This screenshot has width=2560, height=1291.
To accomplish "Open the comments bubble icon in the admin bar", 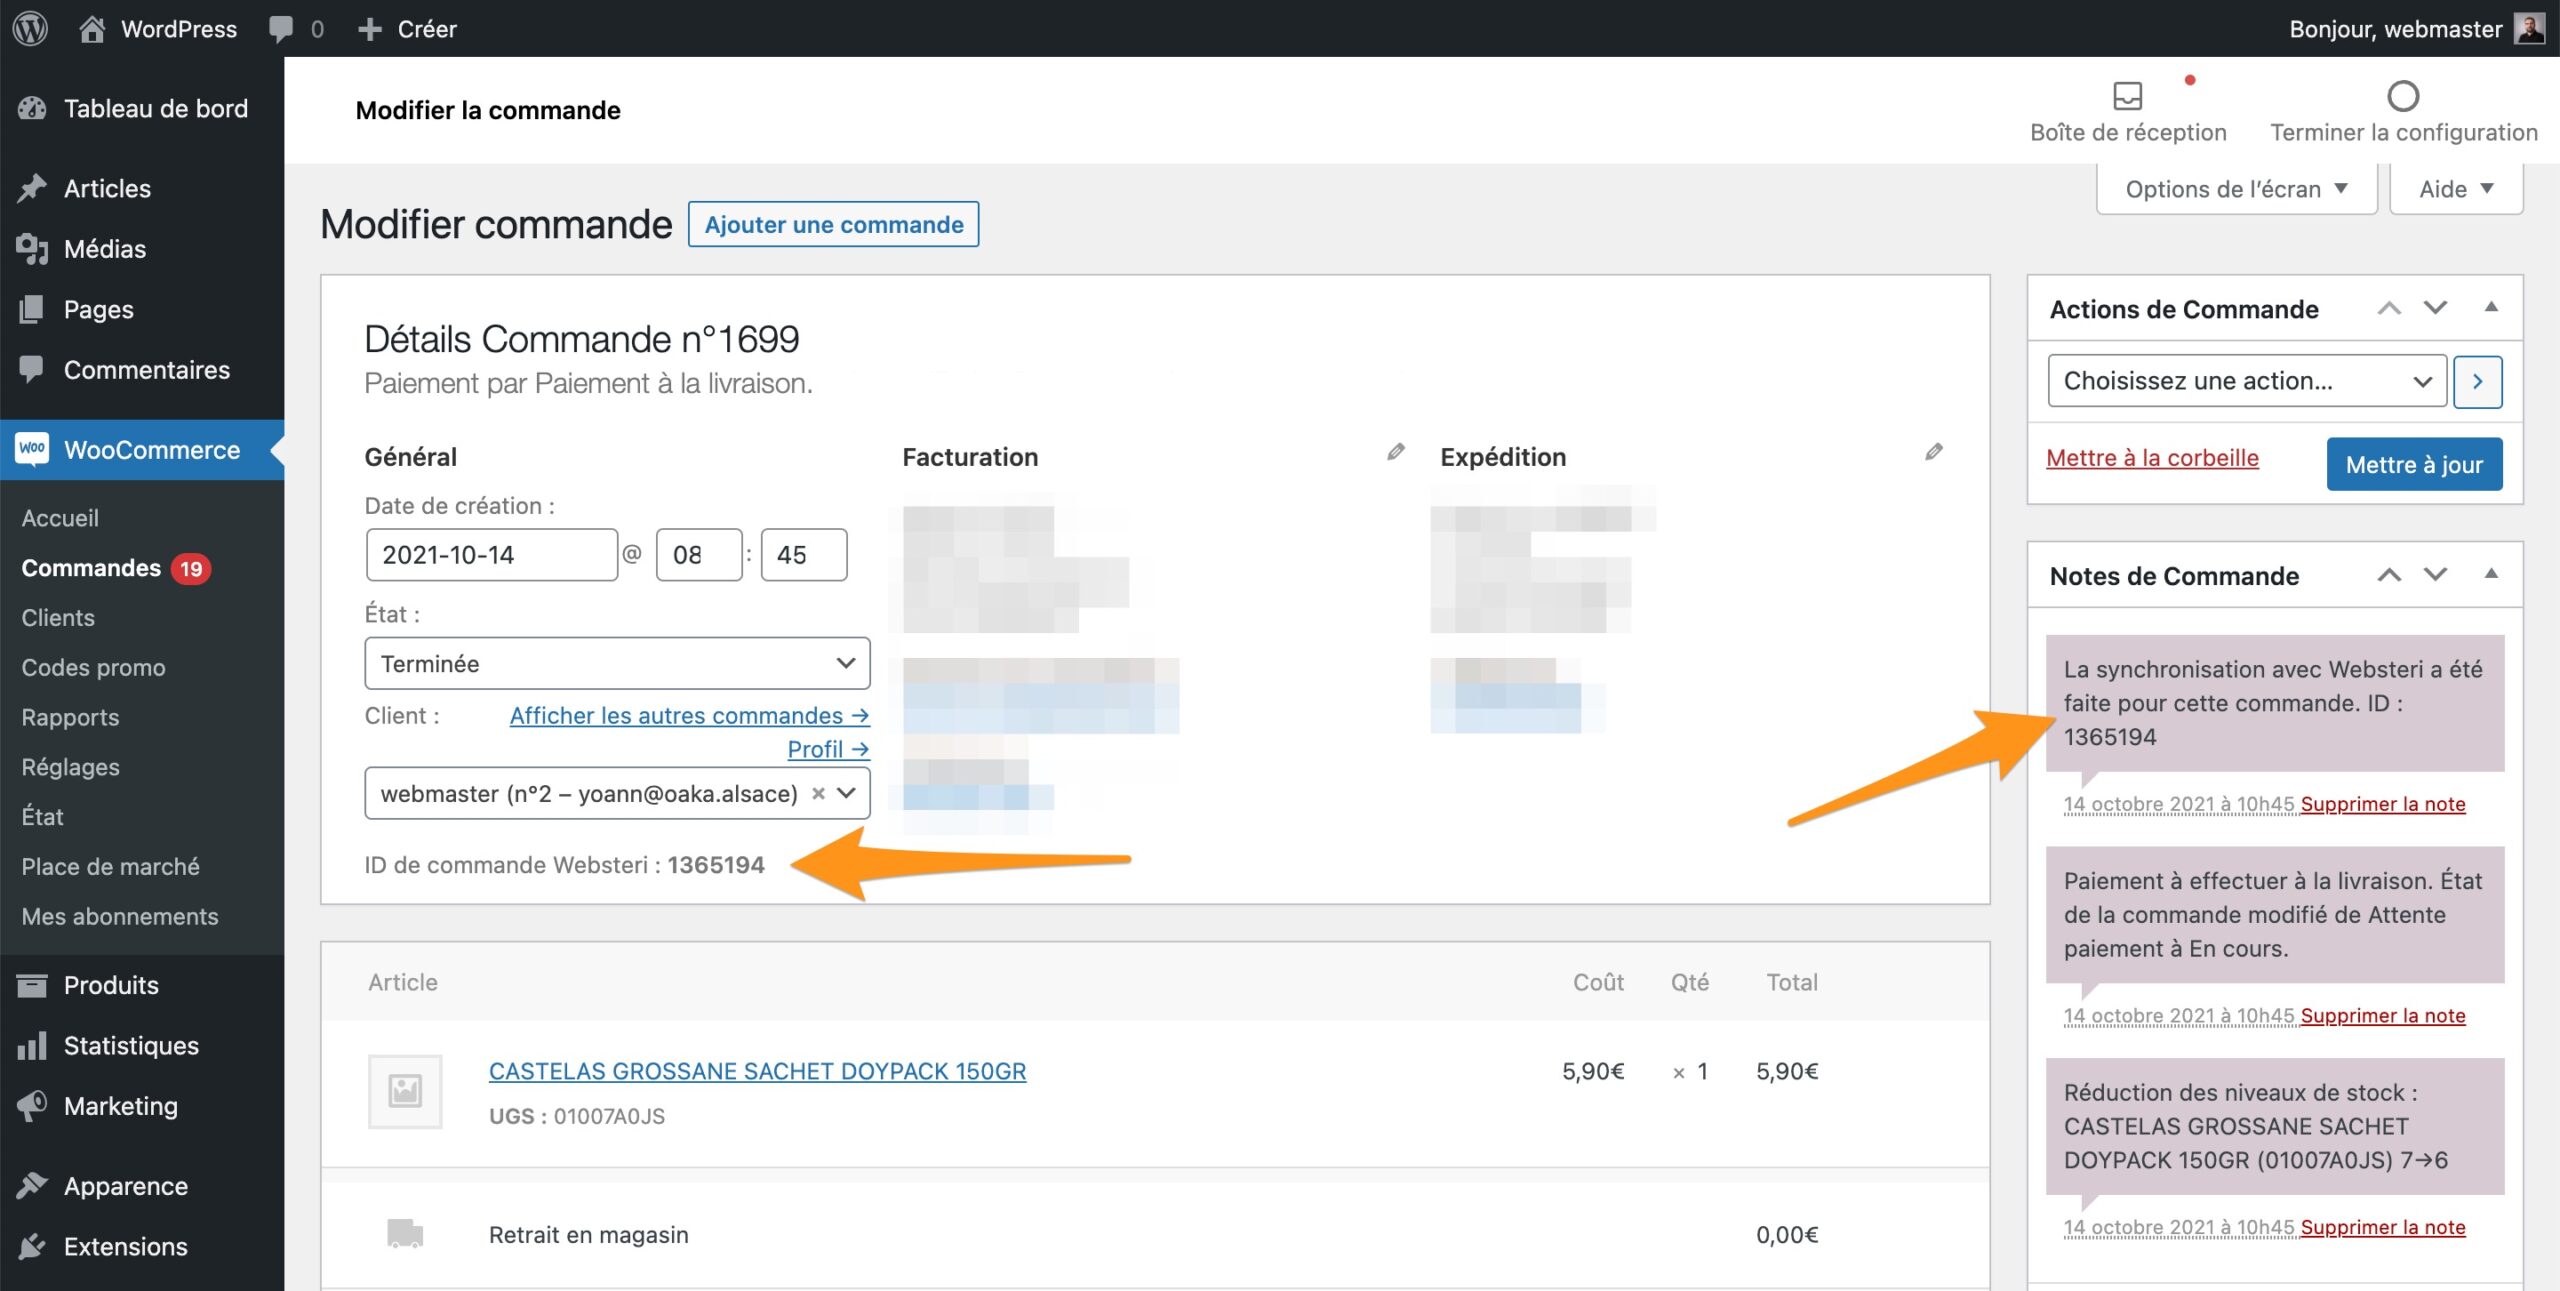I will coord(281,28).
